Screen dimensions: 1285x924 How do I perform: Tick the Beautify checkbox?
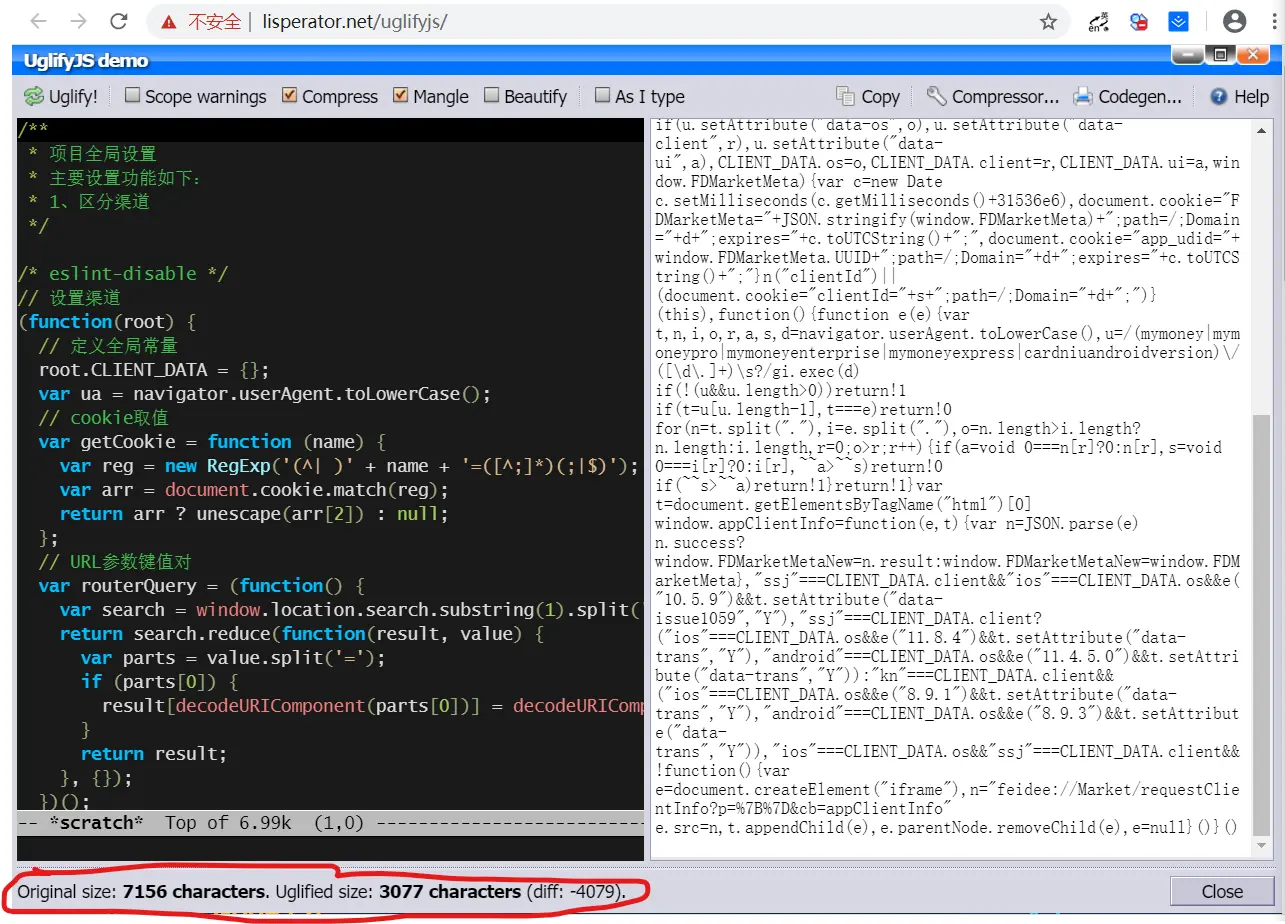492,95
